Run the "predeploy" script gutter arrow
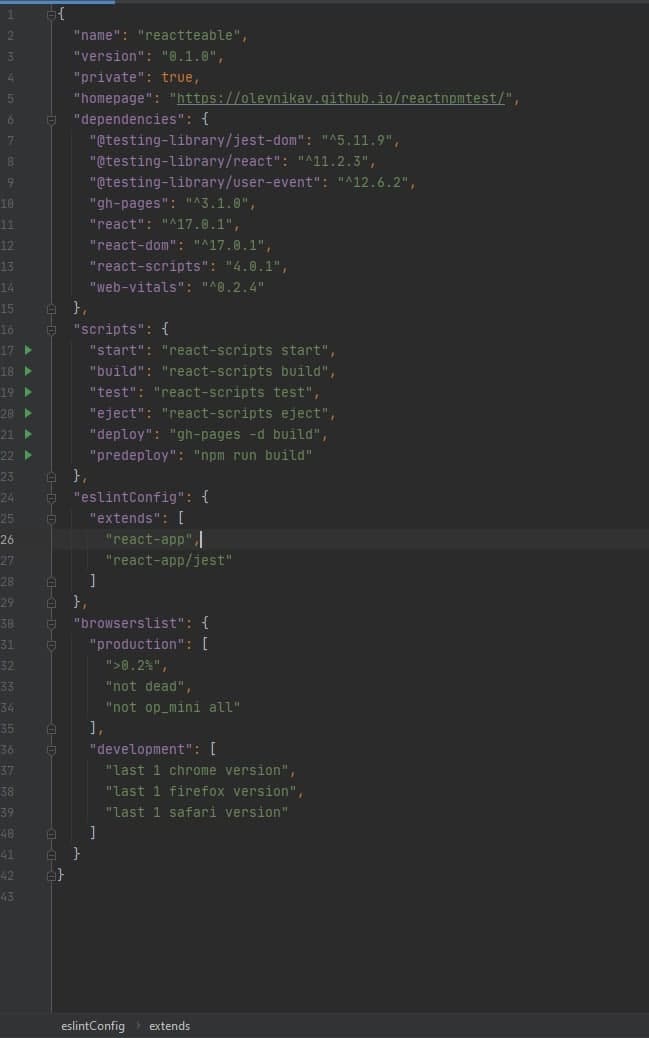649x1038 pixels. pyautogui.click(x=28, y=455)
